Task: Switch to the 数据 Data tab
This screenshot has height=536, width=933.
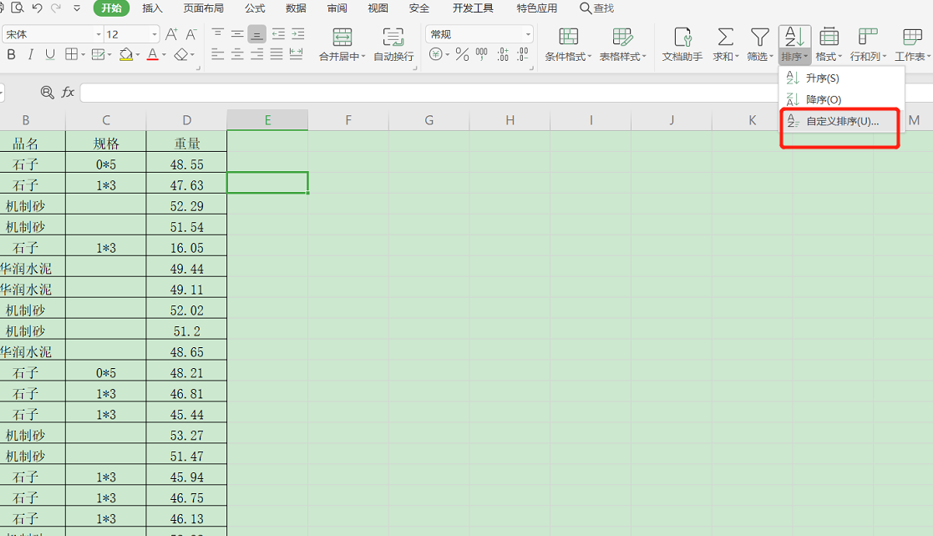Action: coord(296,8)
